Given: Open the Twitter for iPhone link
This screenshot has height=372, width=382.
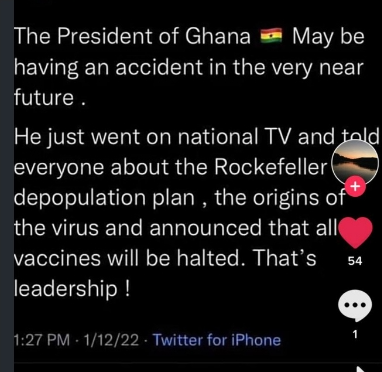Looking at the screenshot, I should point(217,340).
